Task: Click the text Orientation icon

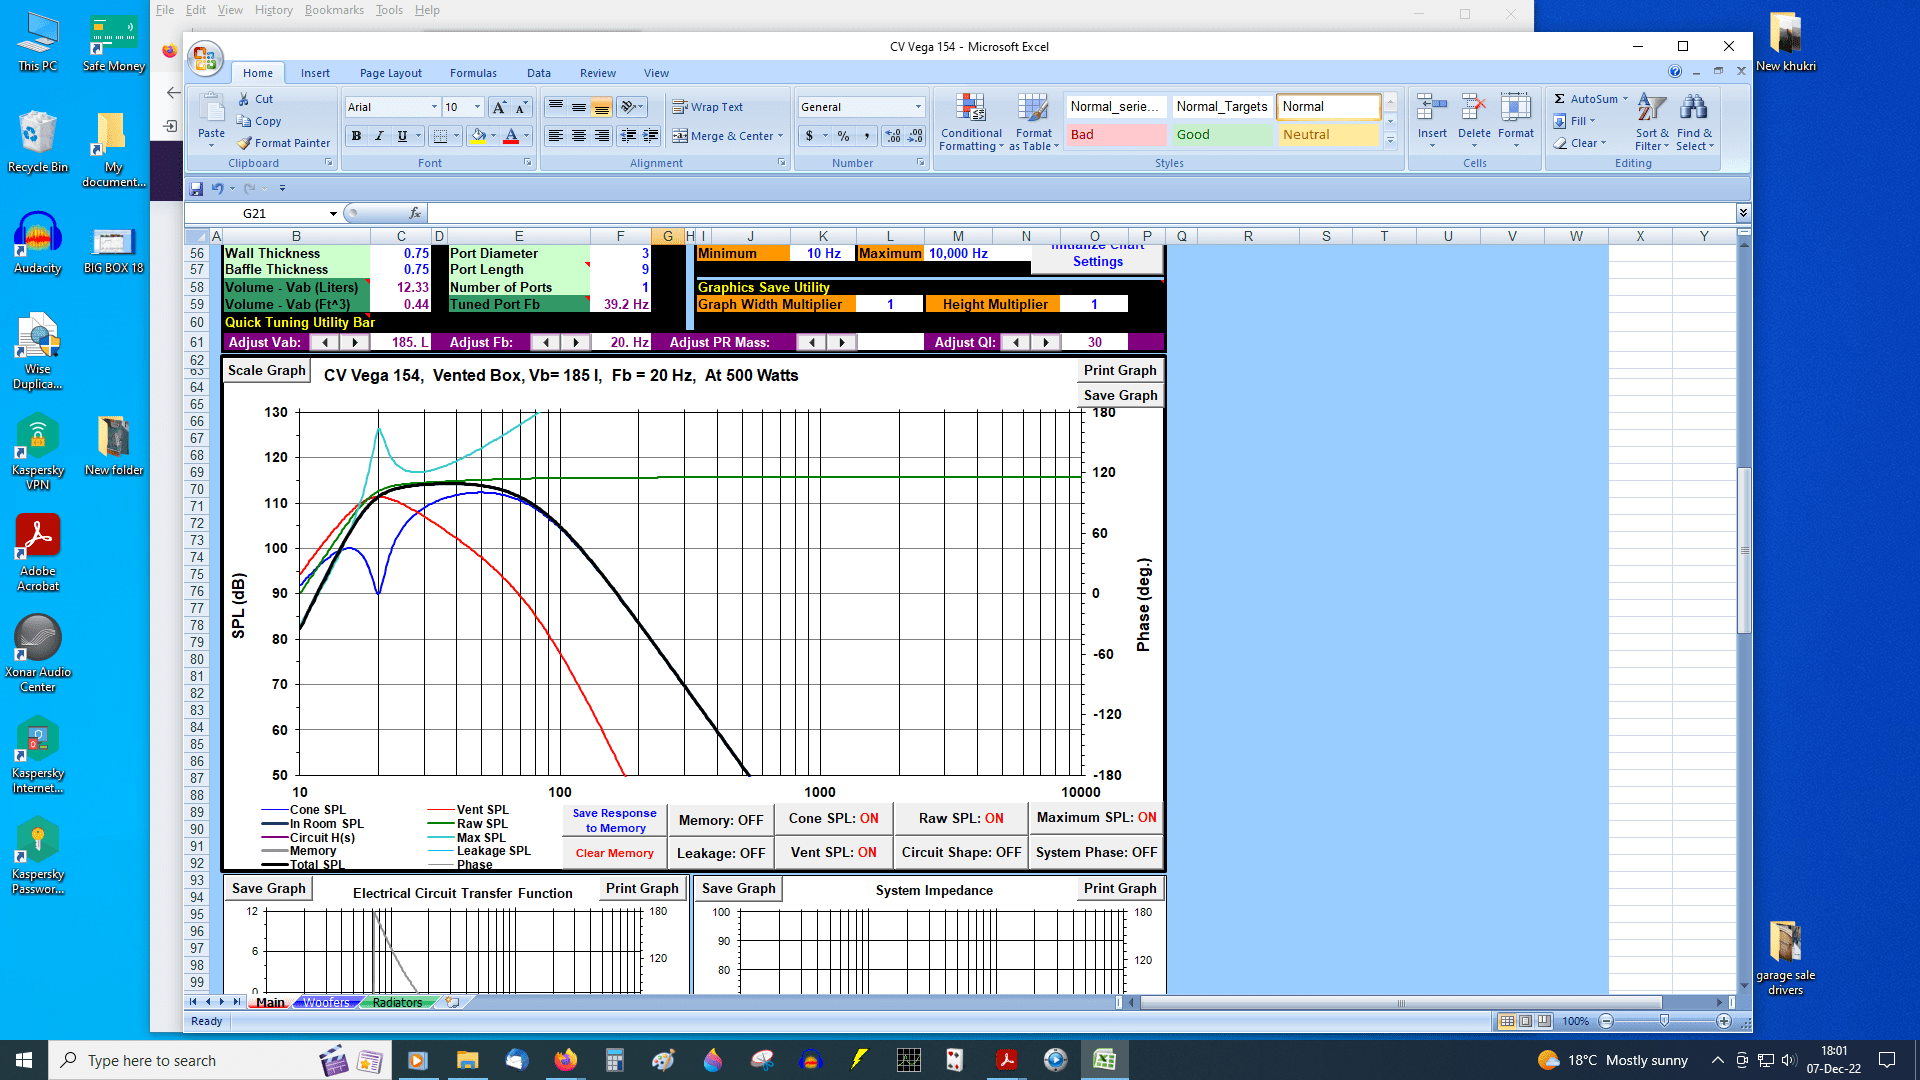Action: tap(629, 107)
